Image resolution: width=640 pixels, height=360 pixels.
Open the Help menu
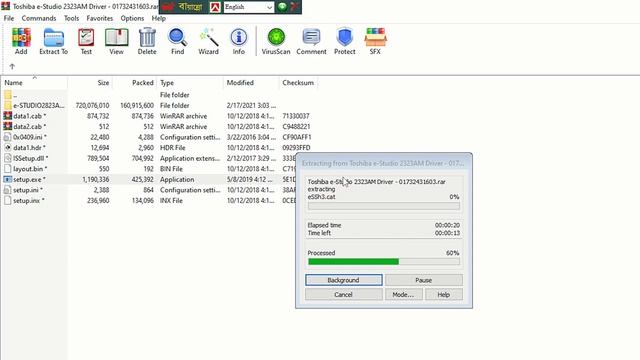tap(158, 18)
